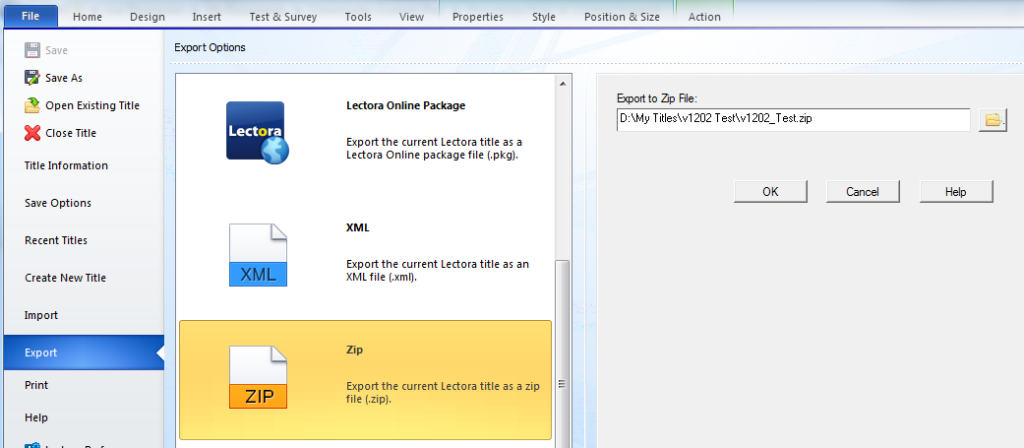This screenshot has width=1024, height=448.
Task: Switch to the Home ribbon tab
Action: [88, 17]
